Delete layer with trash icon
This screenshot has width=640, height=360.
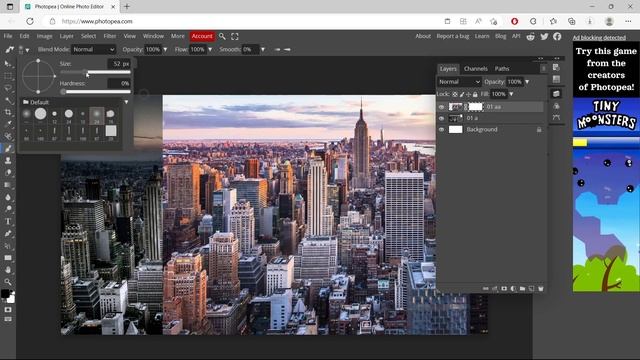pos(541,289)
